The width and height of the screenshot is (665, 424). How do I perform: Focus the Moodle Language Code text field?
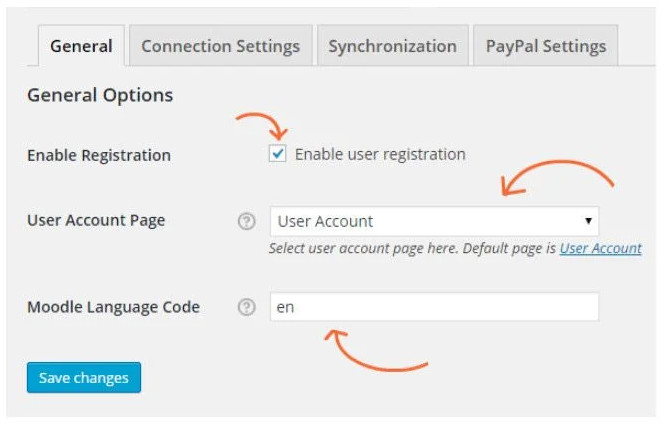pyautogui.click(x=434, y=307)
